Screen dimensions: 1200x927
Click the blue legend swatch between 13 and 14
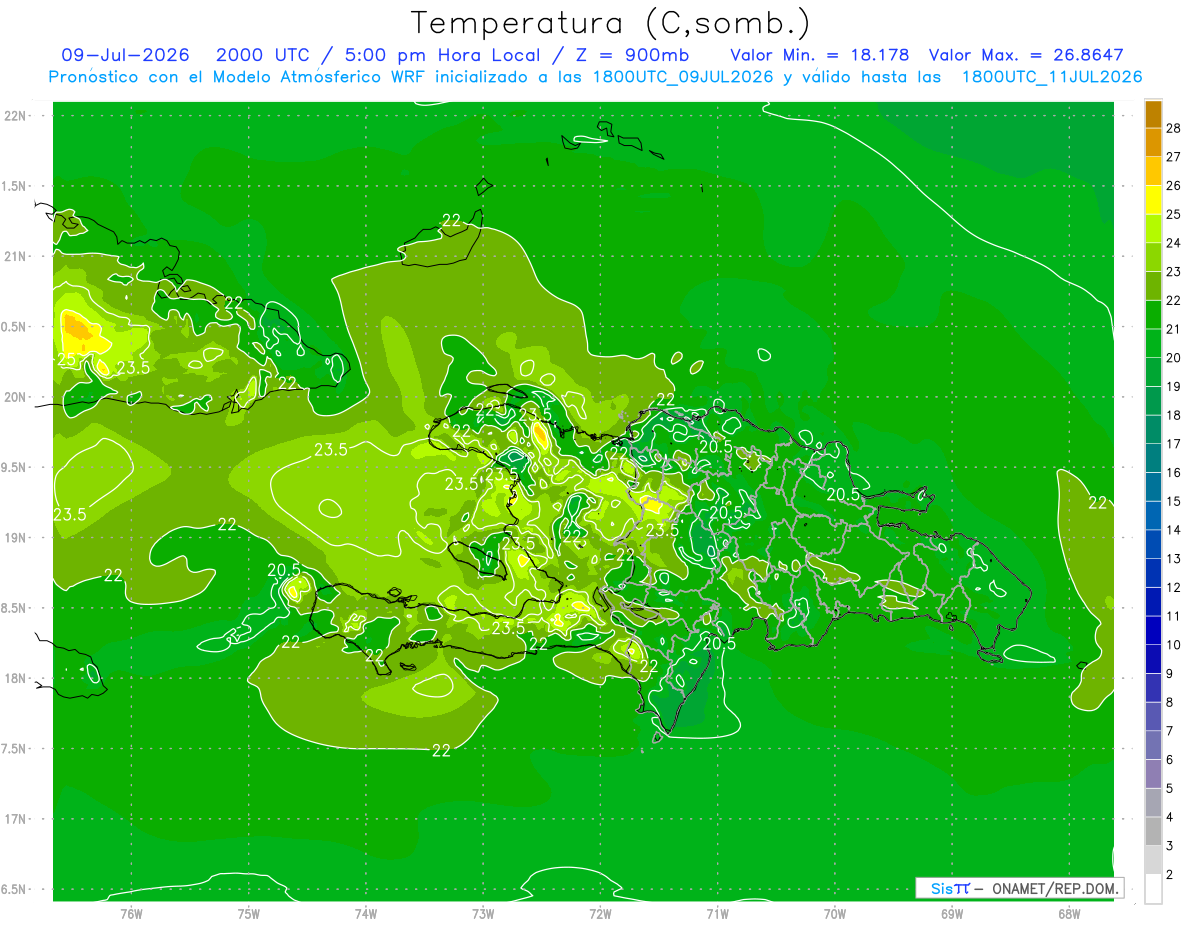tap(1153, 544)
